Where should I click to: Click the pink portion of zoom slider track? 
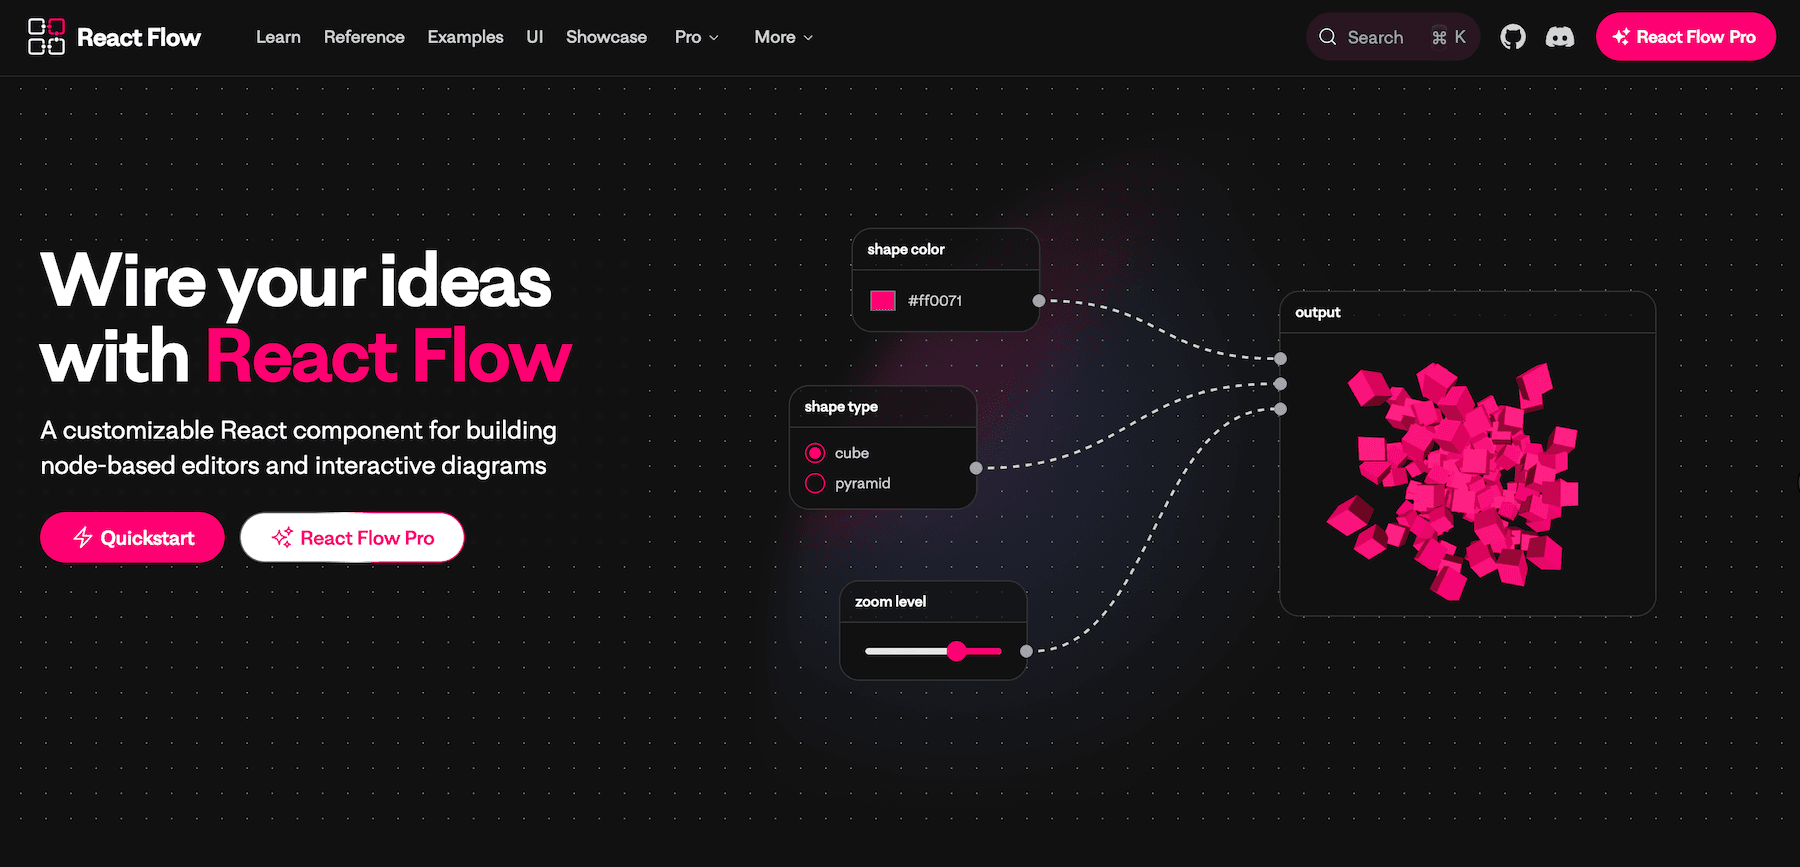click(x=984, y=651)
